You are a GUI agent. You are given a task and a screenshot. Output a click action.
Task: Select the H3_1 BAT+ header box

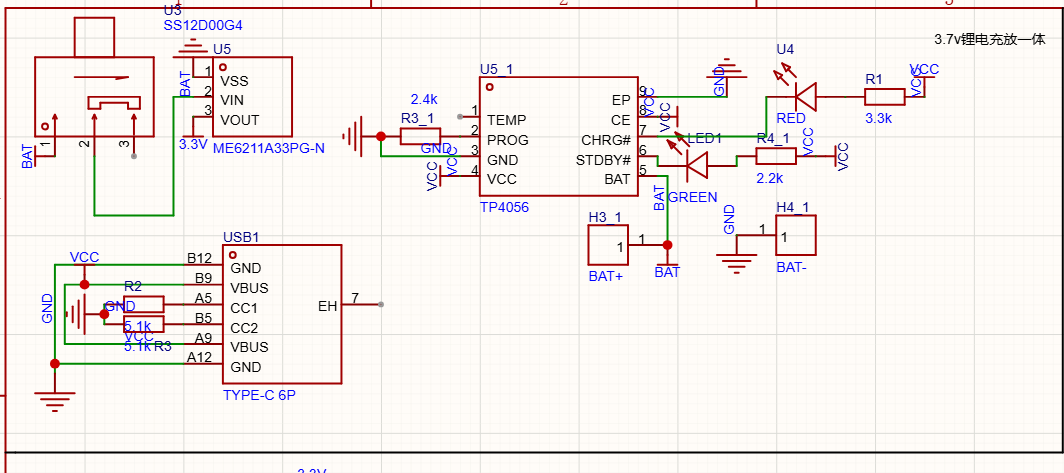point(607,245)
